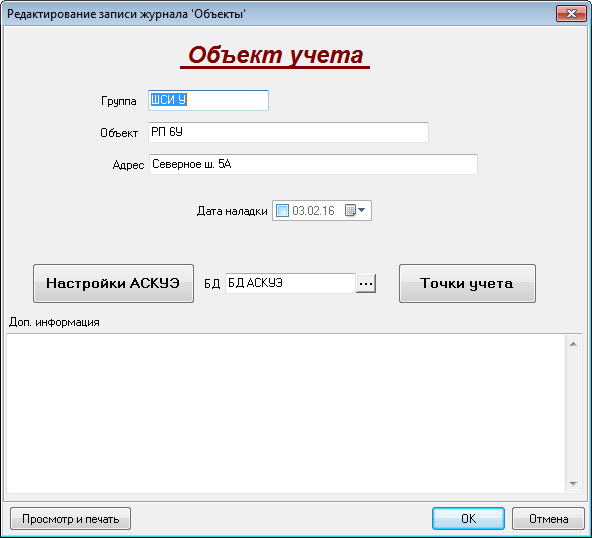Enable the Дата наладки date checkbox
Image resolution: width=592 pixels, height=538 pixels.
[x=282, y=210]
